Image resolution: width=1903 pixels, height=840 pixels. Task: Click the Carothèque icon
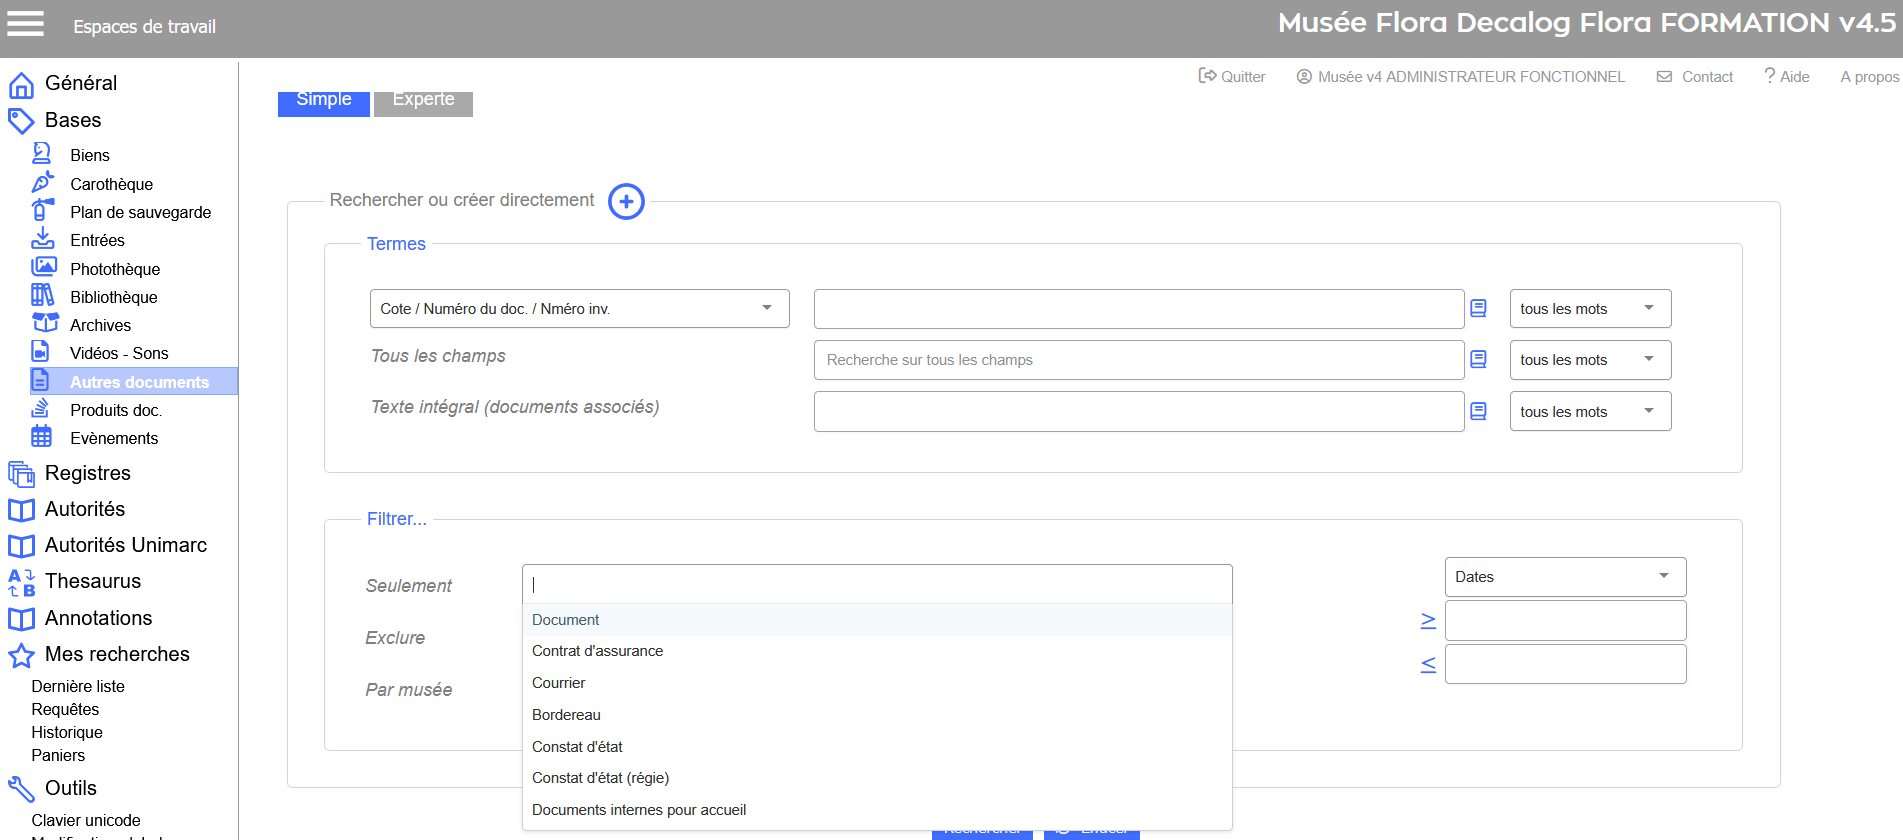(x=42, y=182)
